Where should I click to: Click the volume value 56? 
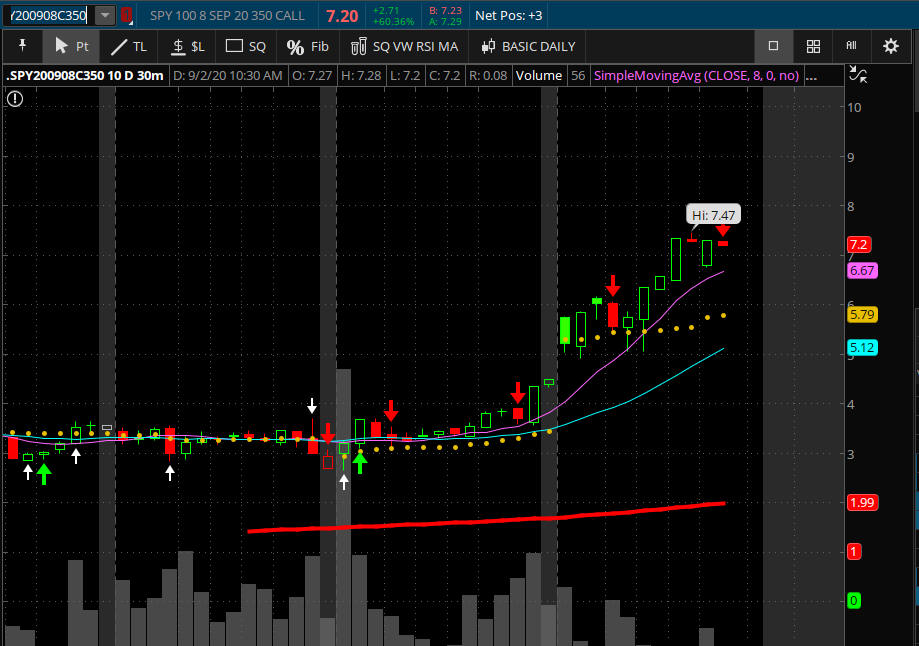(x=578, y=76)
